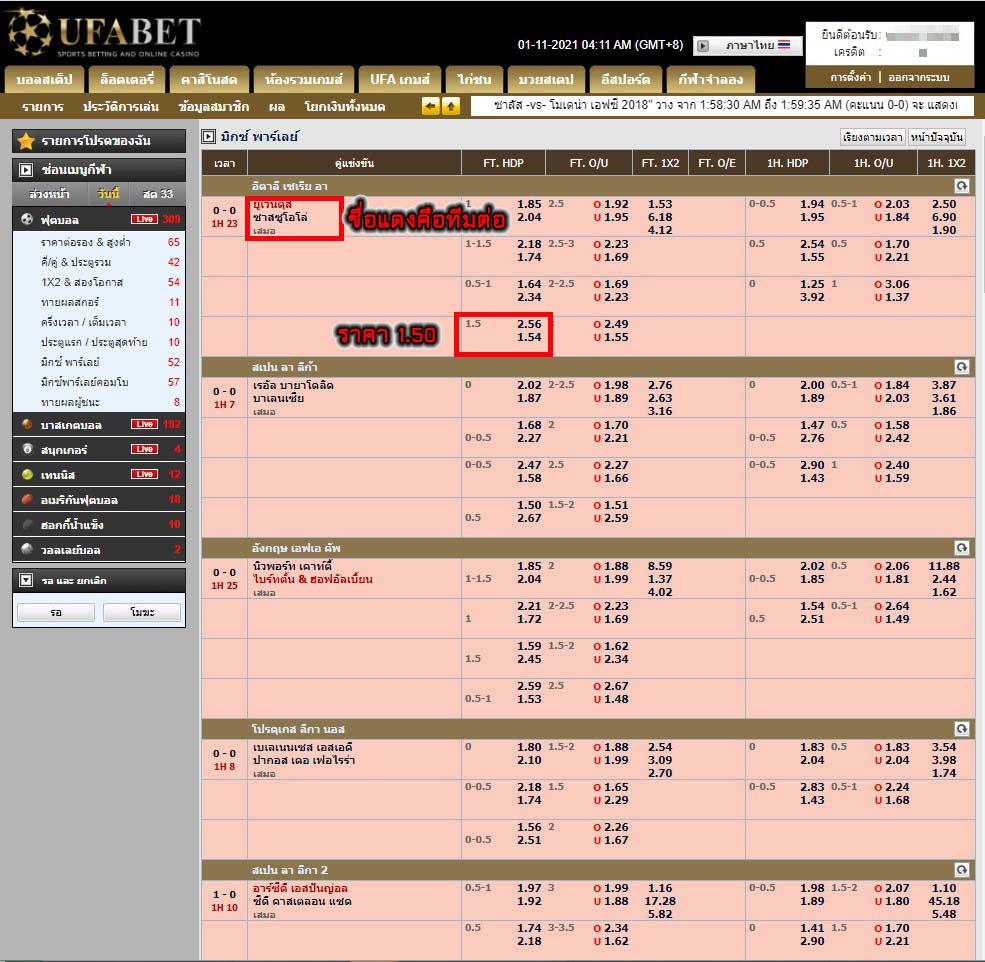The height and width of the screenshot is (962, 985).
Task: Open the รายการ menu item
Action: tap(43, 107)
